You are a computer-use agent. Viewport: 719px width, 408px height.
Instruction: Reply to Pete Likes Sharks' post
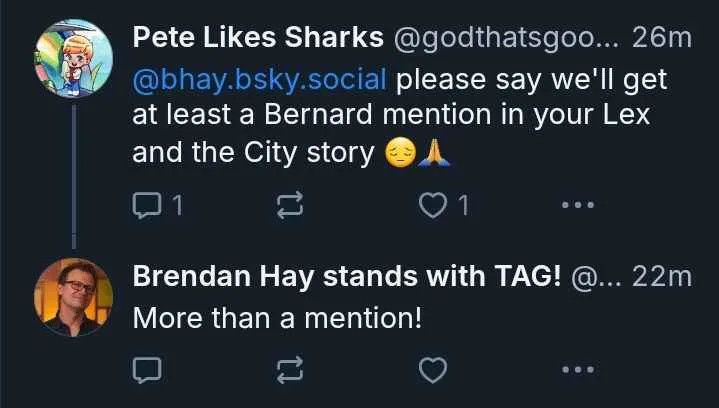tap(147, 207)
